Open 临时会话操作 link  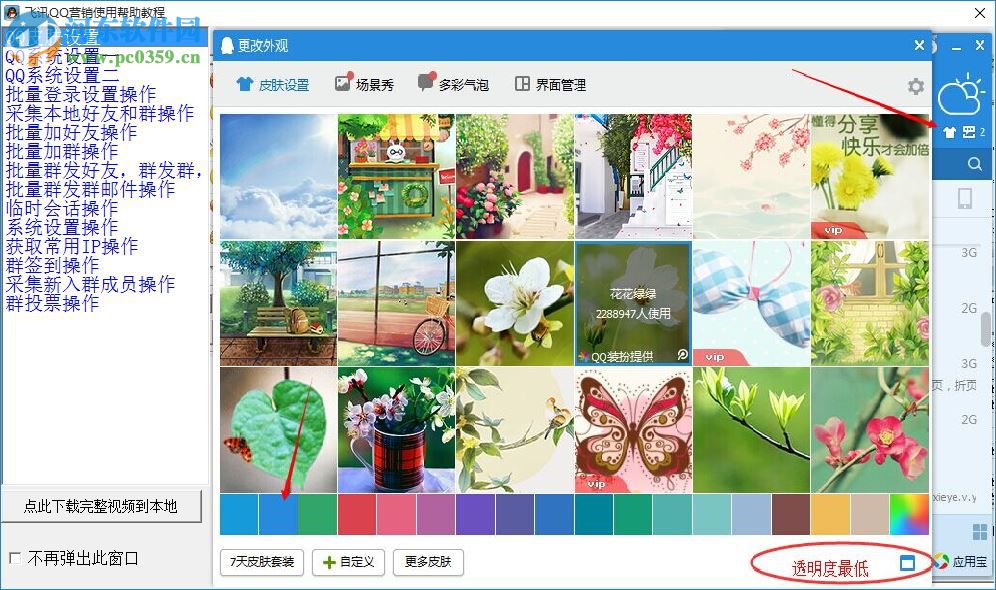click(x=62, y=208)
